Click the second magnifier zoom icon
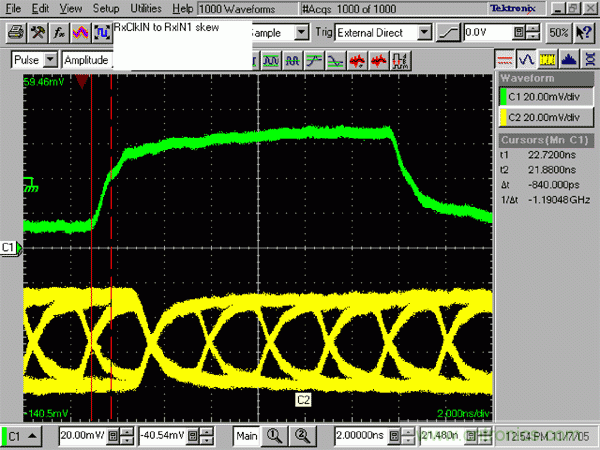 pos(295,435)
